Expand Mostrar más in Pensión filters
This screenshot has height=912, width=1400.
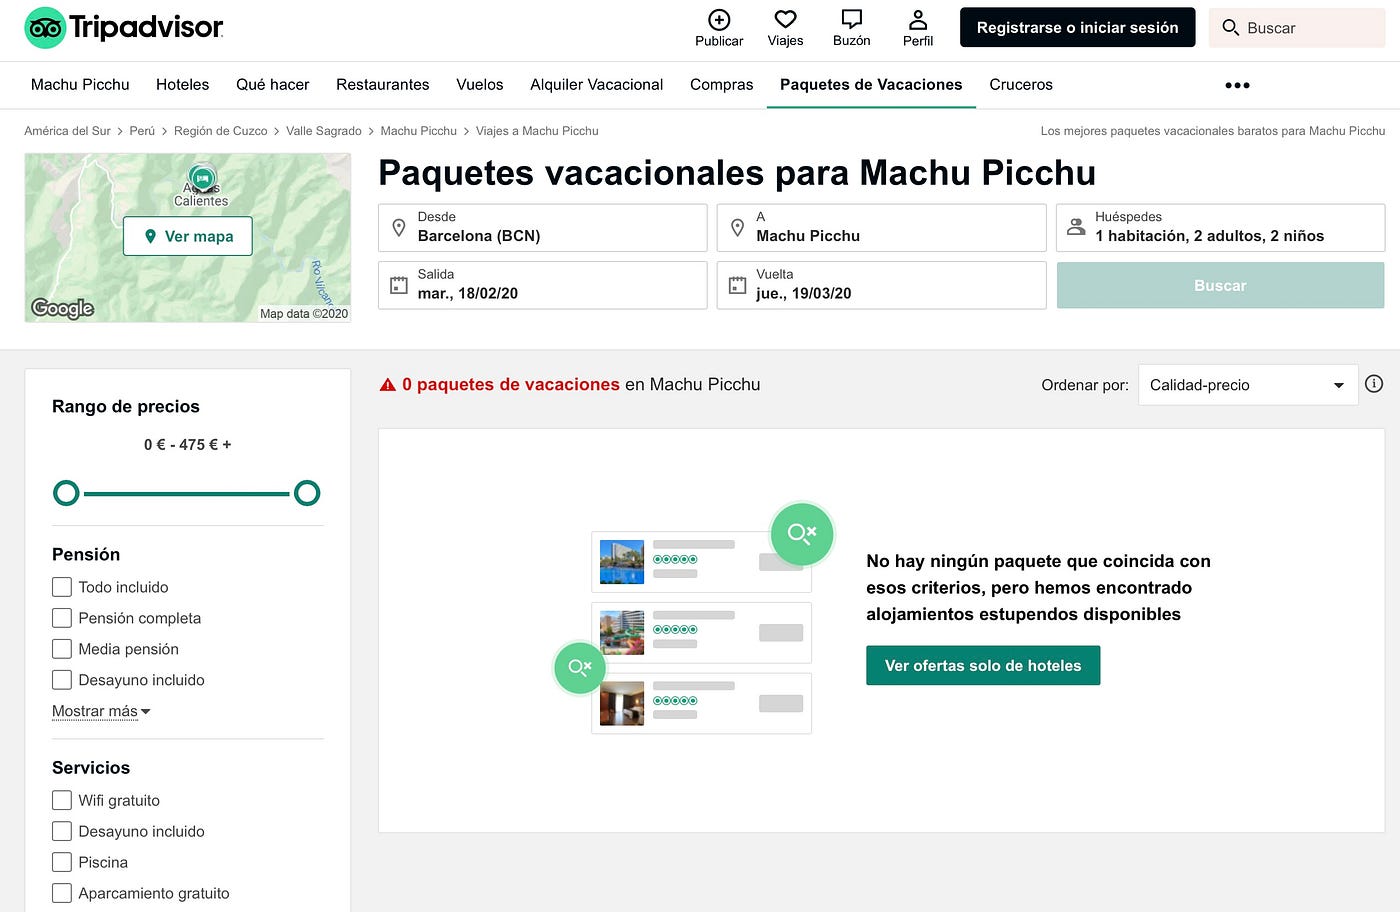(x=101, y=711)
